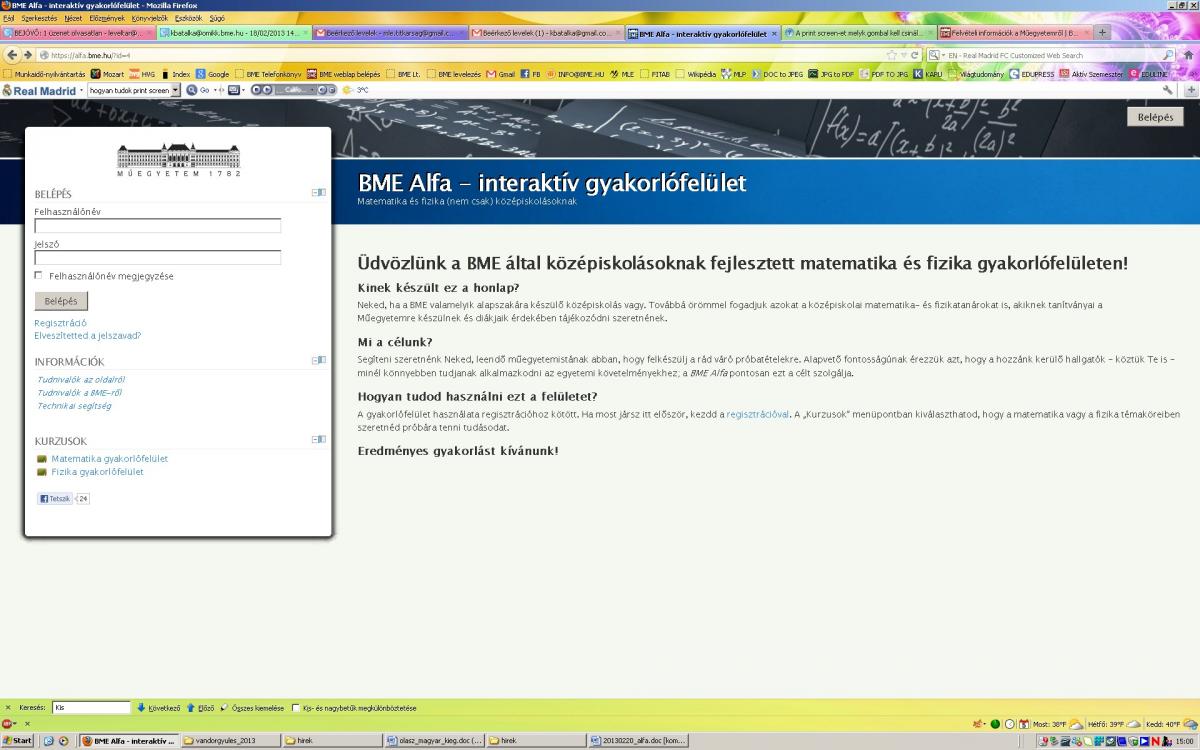Click the Keresés find bar text field
The width and height of the screenshot is (1200, 750).
(91, 708)
